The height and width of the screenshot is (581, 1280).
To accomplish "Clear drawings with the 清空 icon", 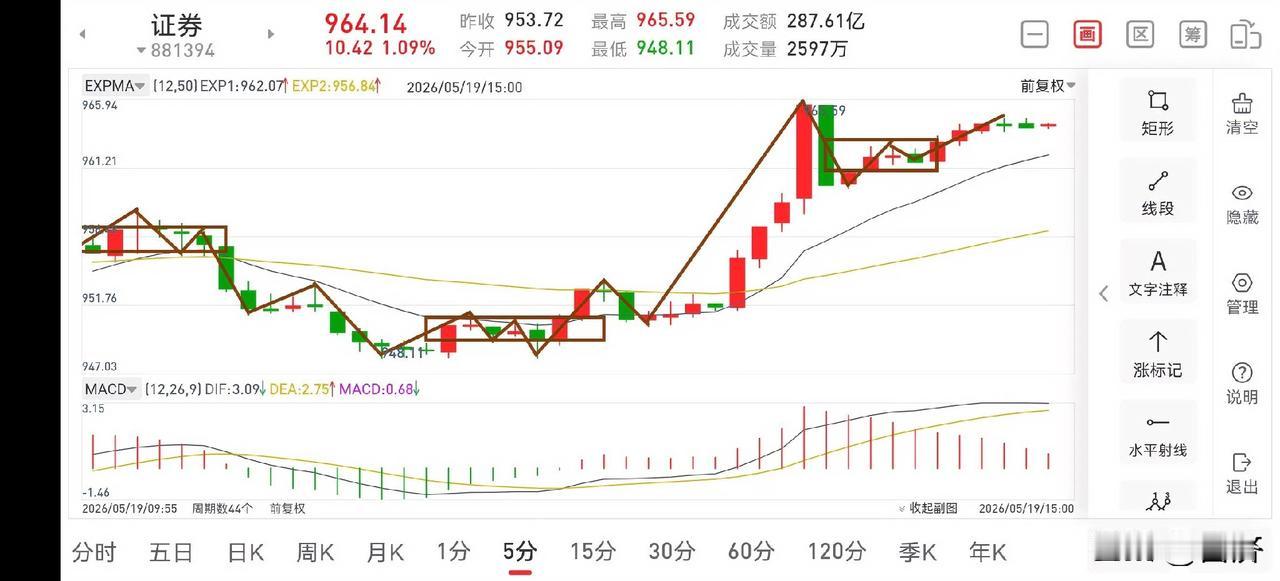I will pyautogui.click(x=1242, y=113).
